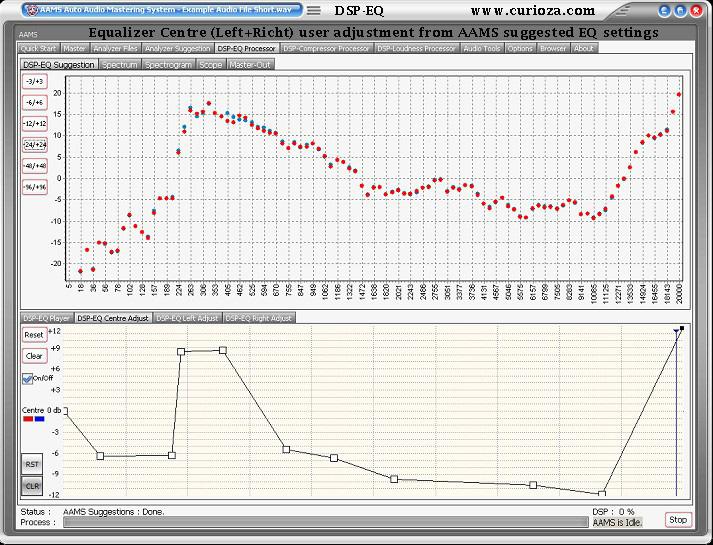Click the grey CLR button

click(32, 486)
